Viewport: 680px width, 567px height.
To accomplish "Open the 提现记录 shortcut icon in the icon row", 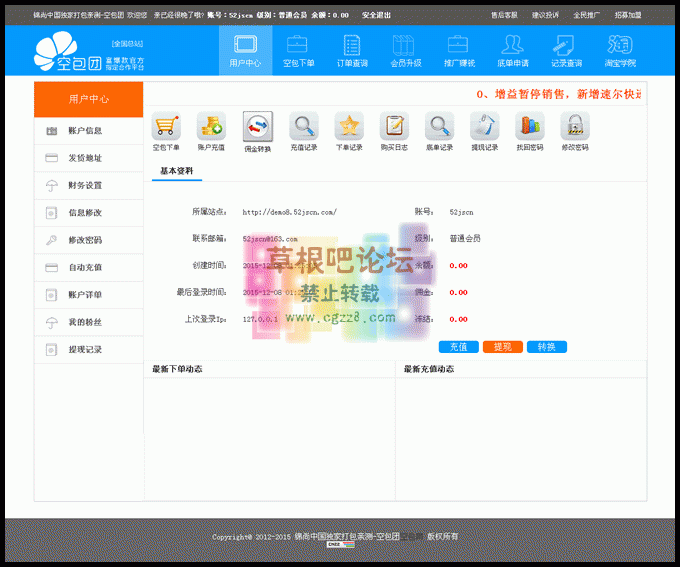I will tap(485, 126).
